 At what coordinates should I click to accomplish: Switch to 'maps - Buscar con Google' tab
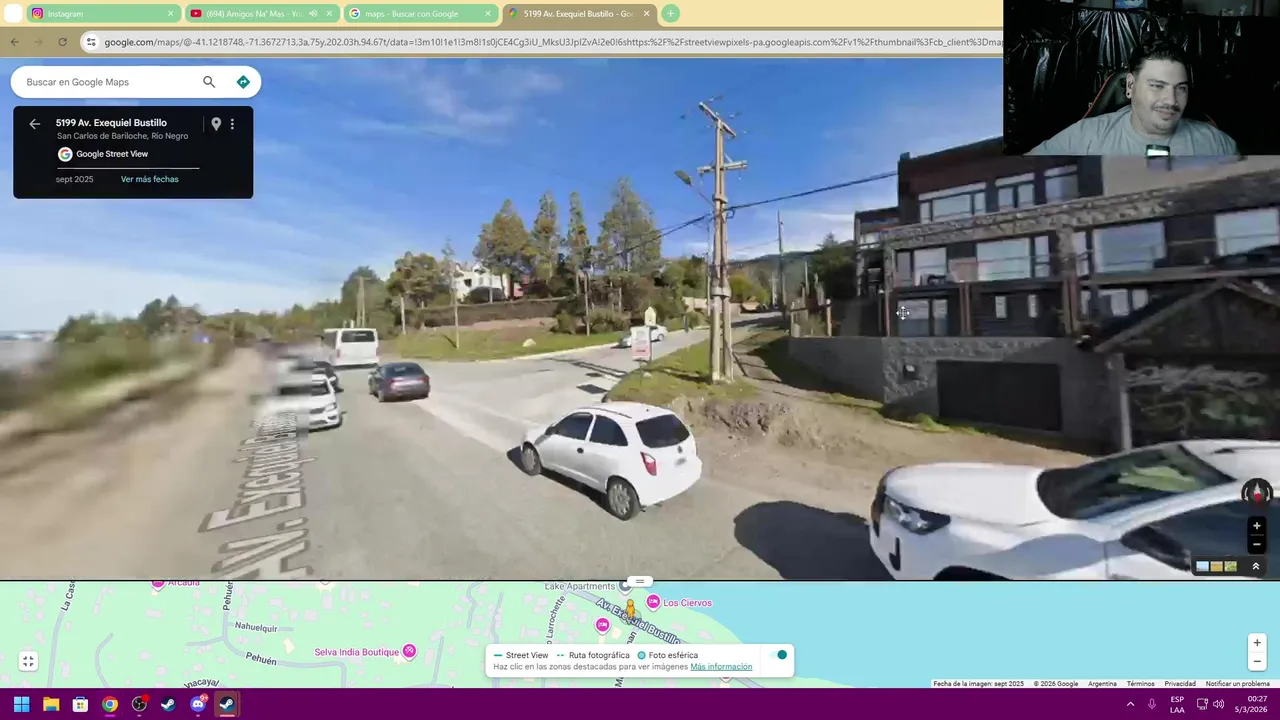(420, 14)
